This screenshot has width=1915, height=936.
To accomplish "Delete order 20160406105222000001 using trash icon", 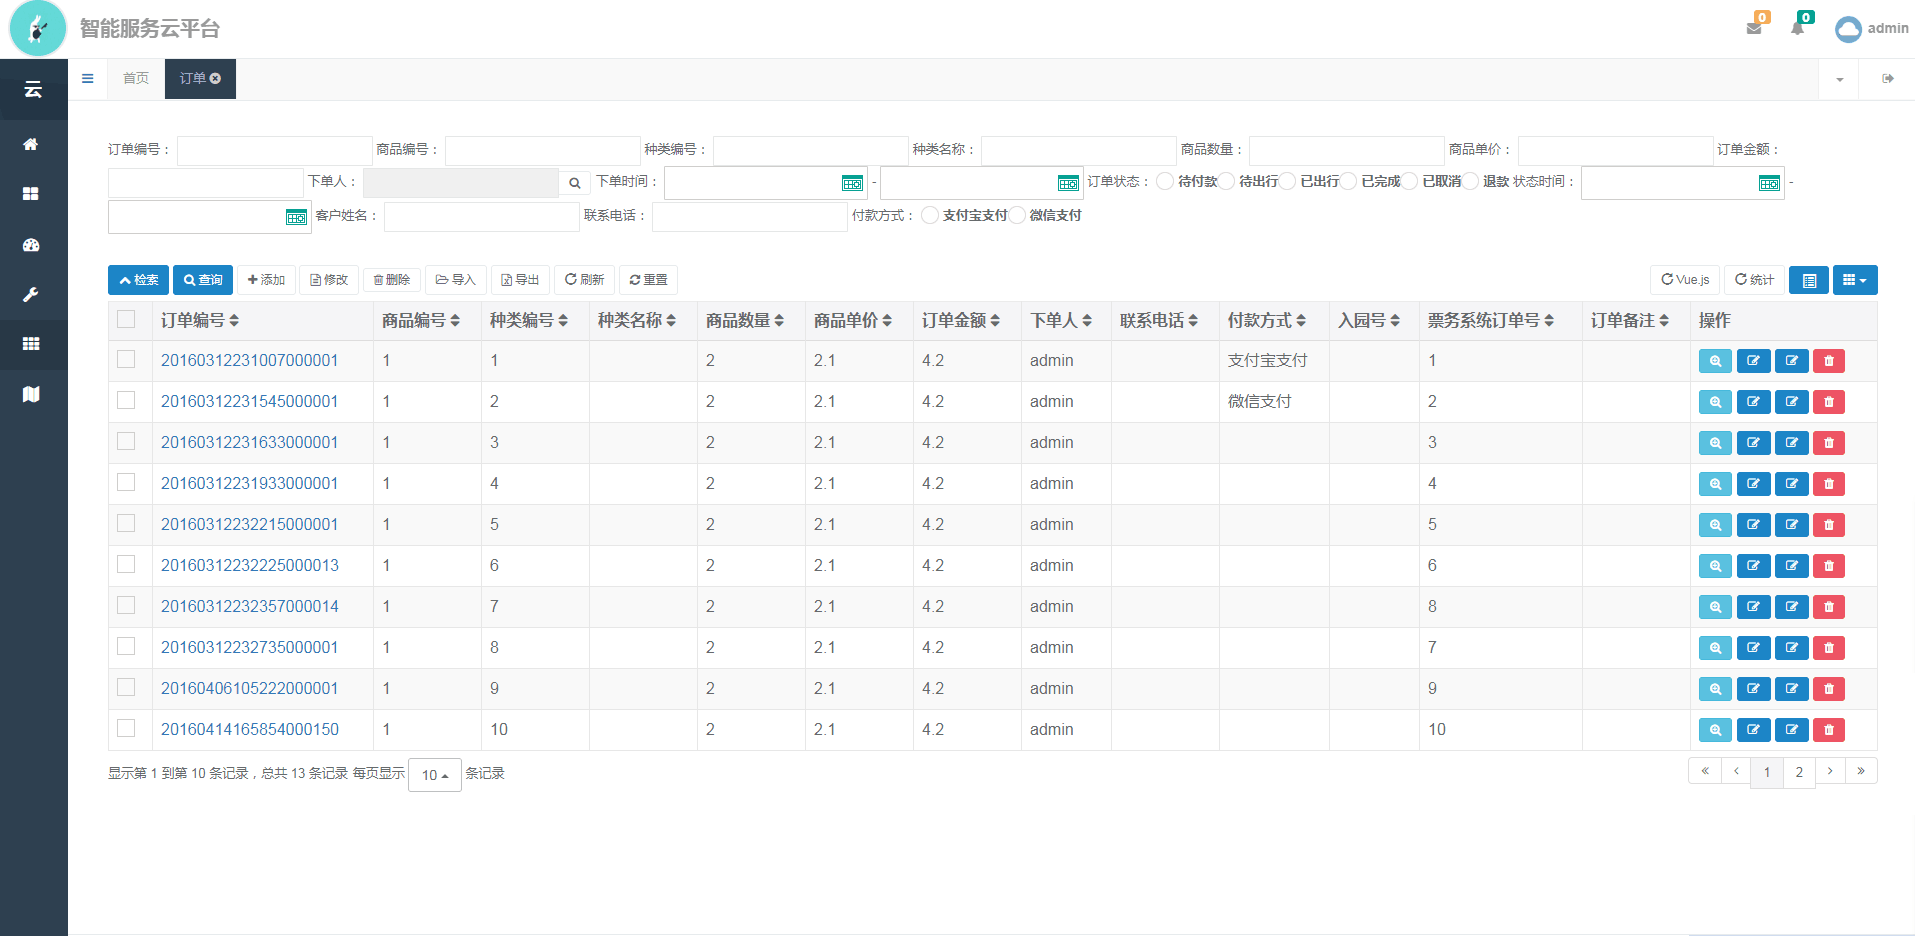I will click(1829, 689).
